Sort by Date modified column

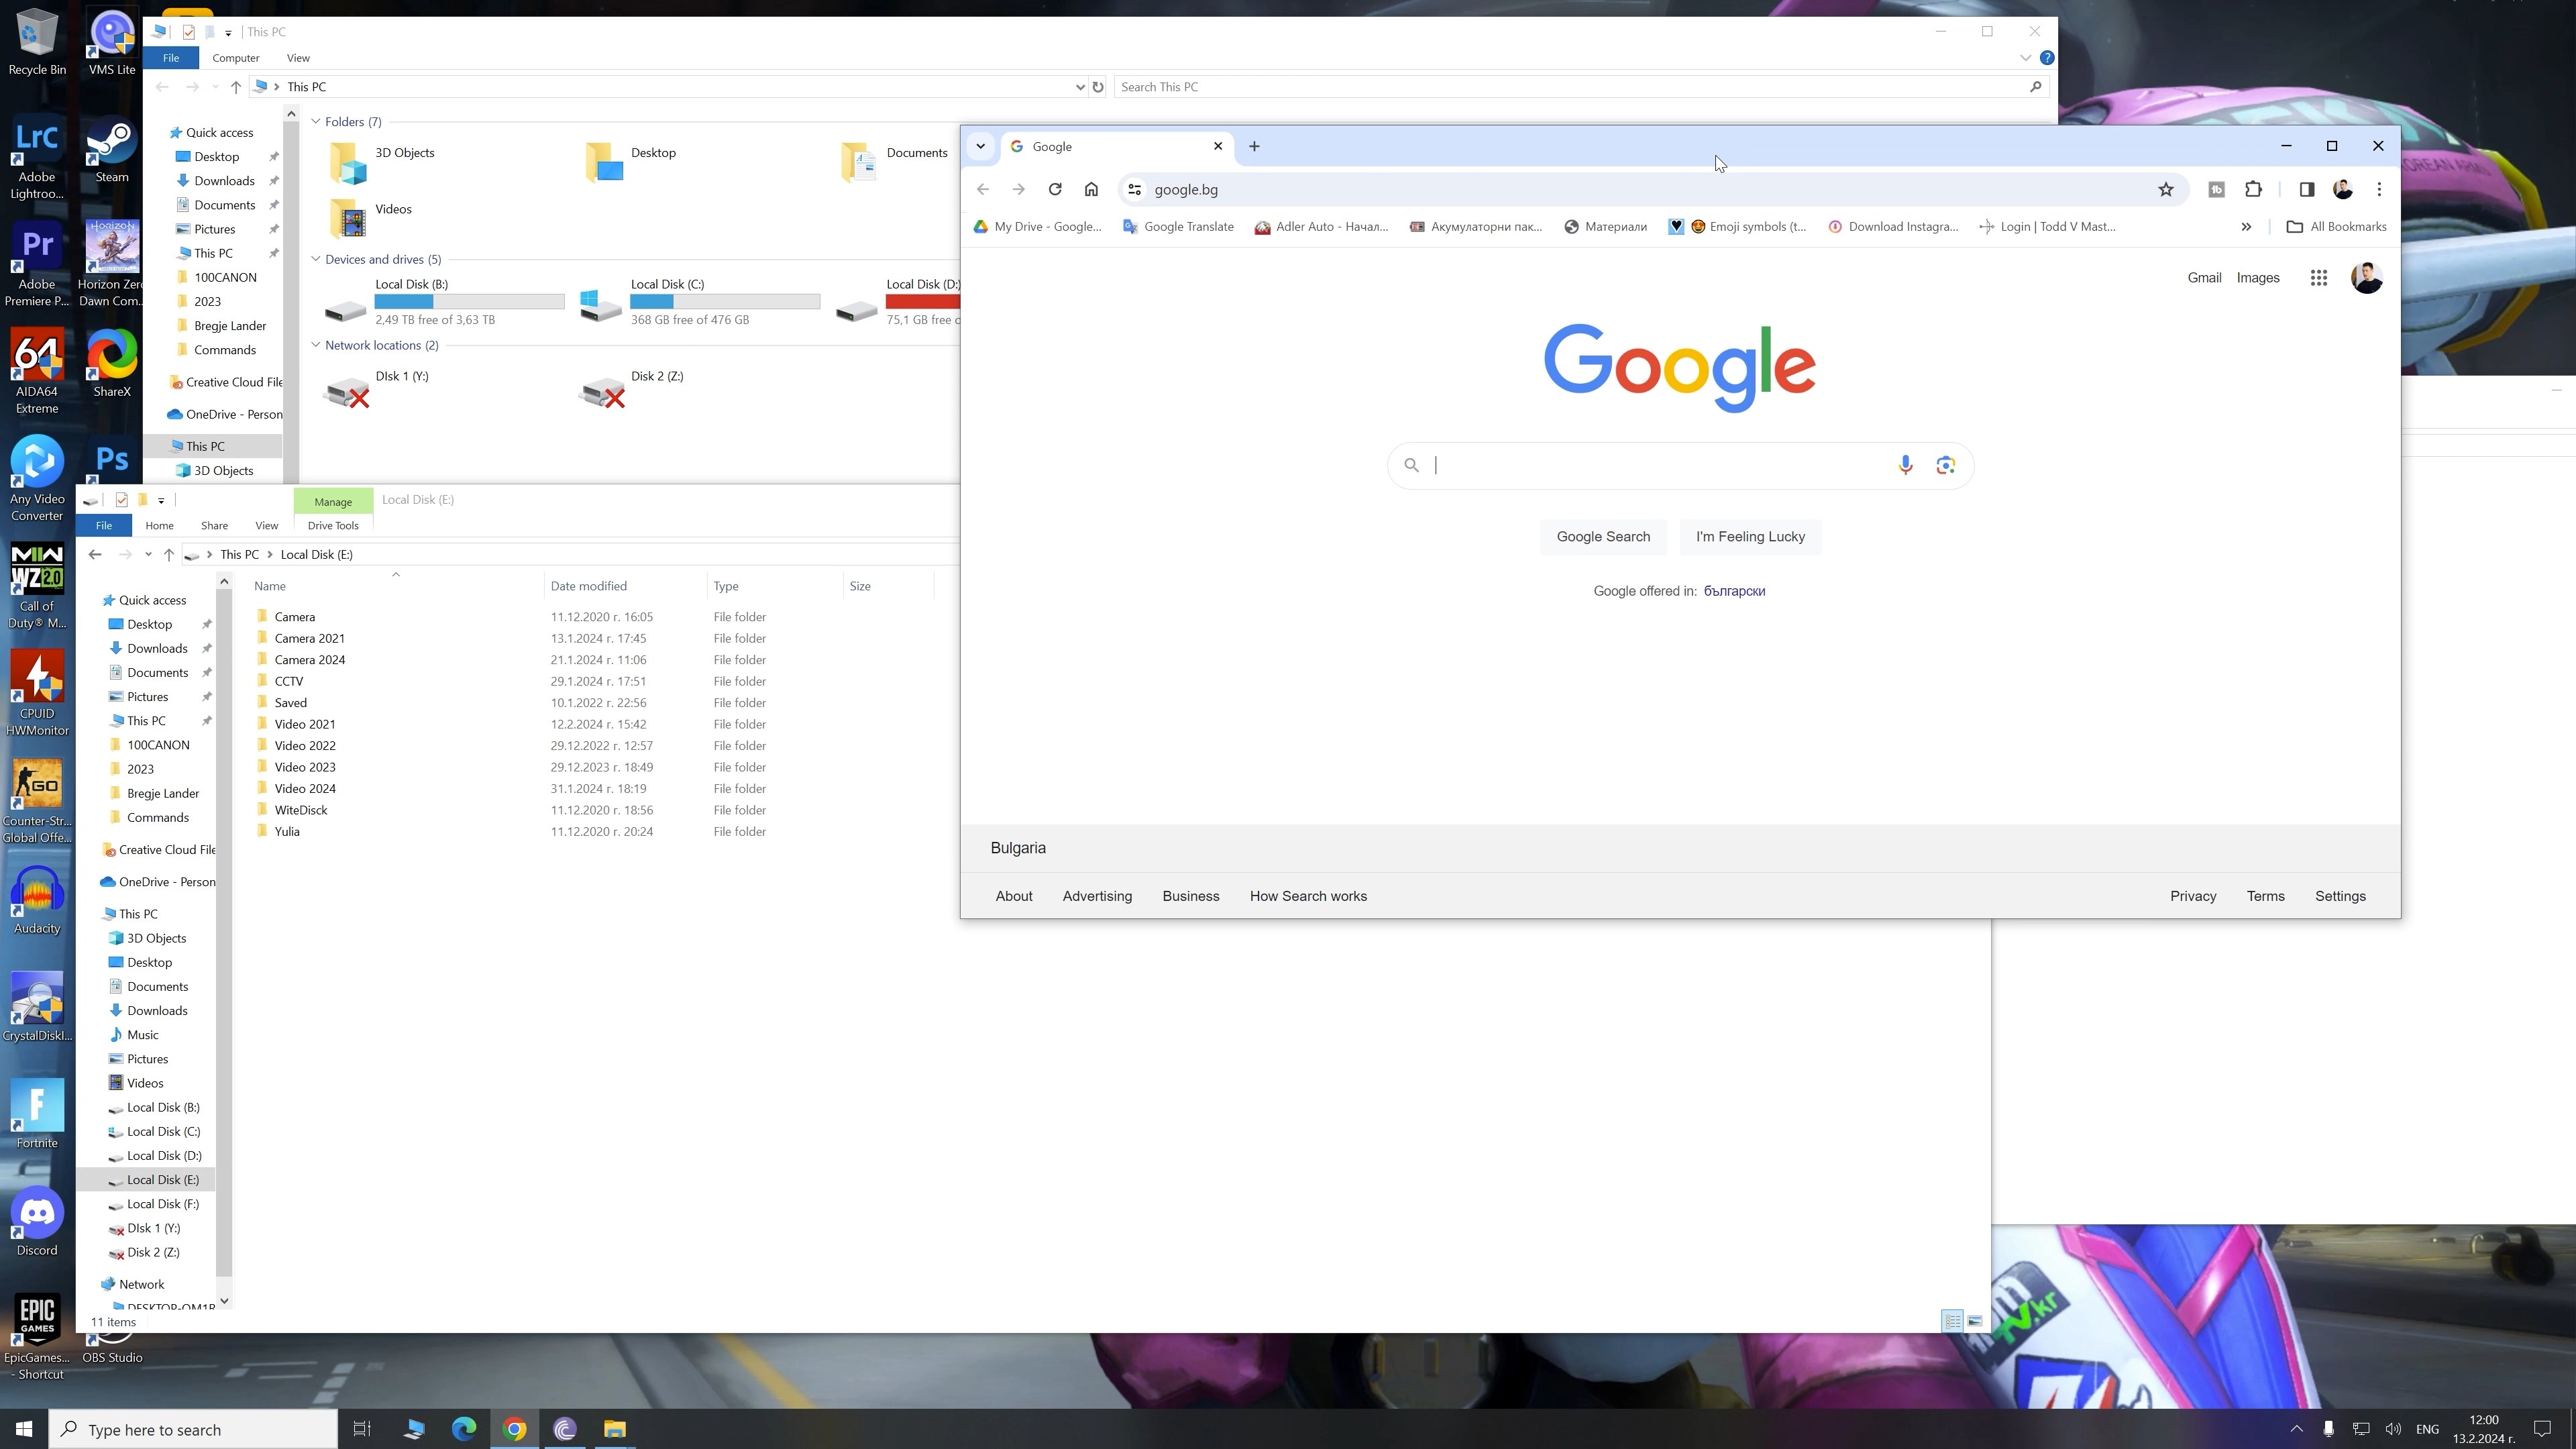(x=589, y=586)
